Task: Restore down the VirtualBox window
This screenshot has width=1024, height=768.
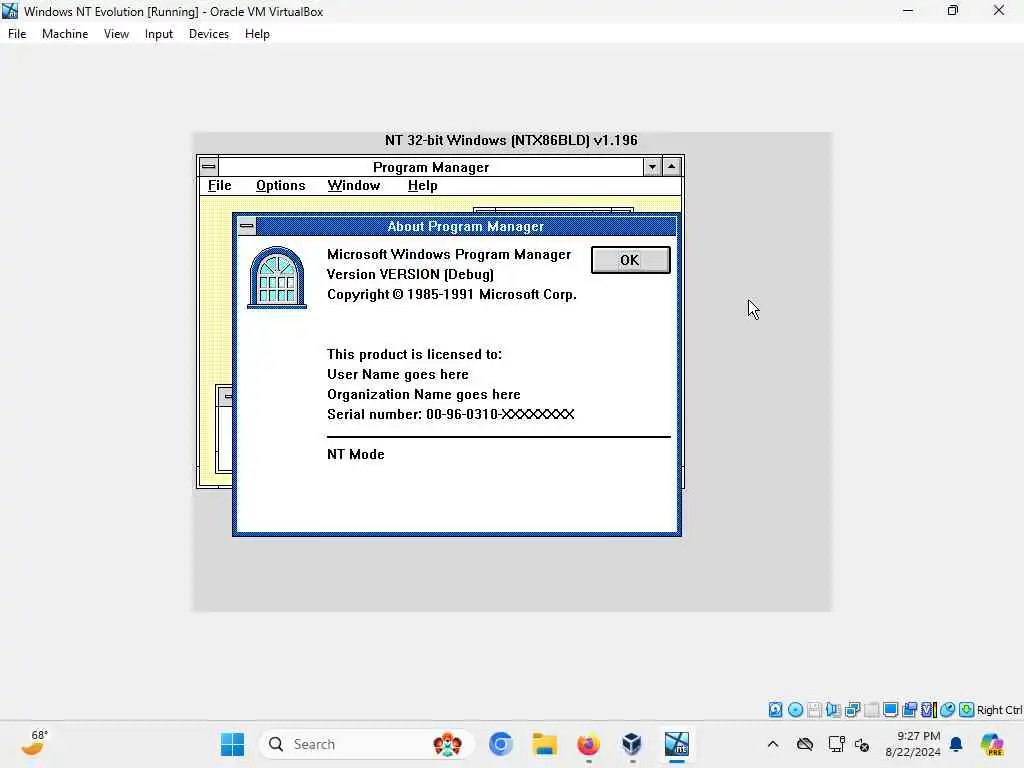Action: [953, 10]
